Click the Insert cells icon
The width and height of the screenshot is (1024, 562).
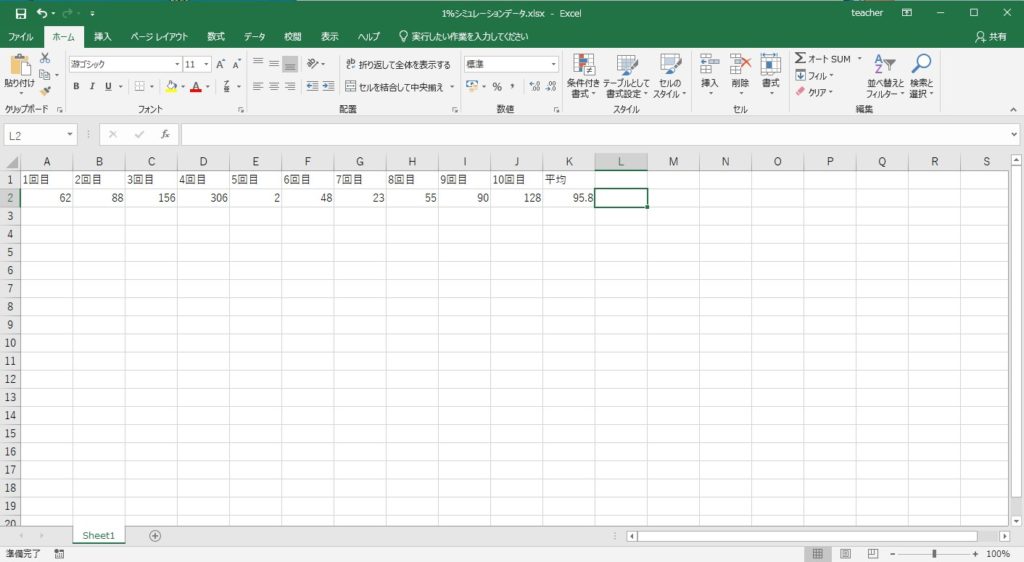(709, 65)
